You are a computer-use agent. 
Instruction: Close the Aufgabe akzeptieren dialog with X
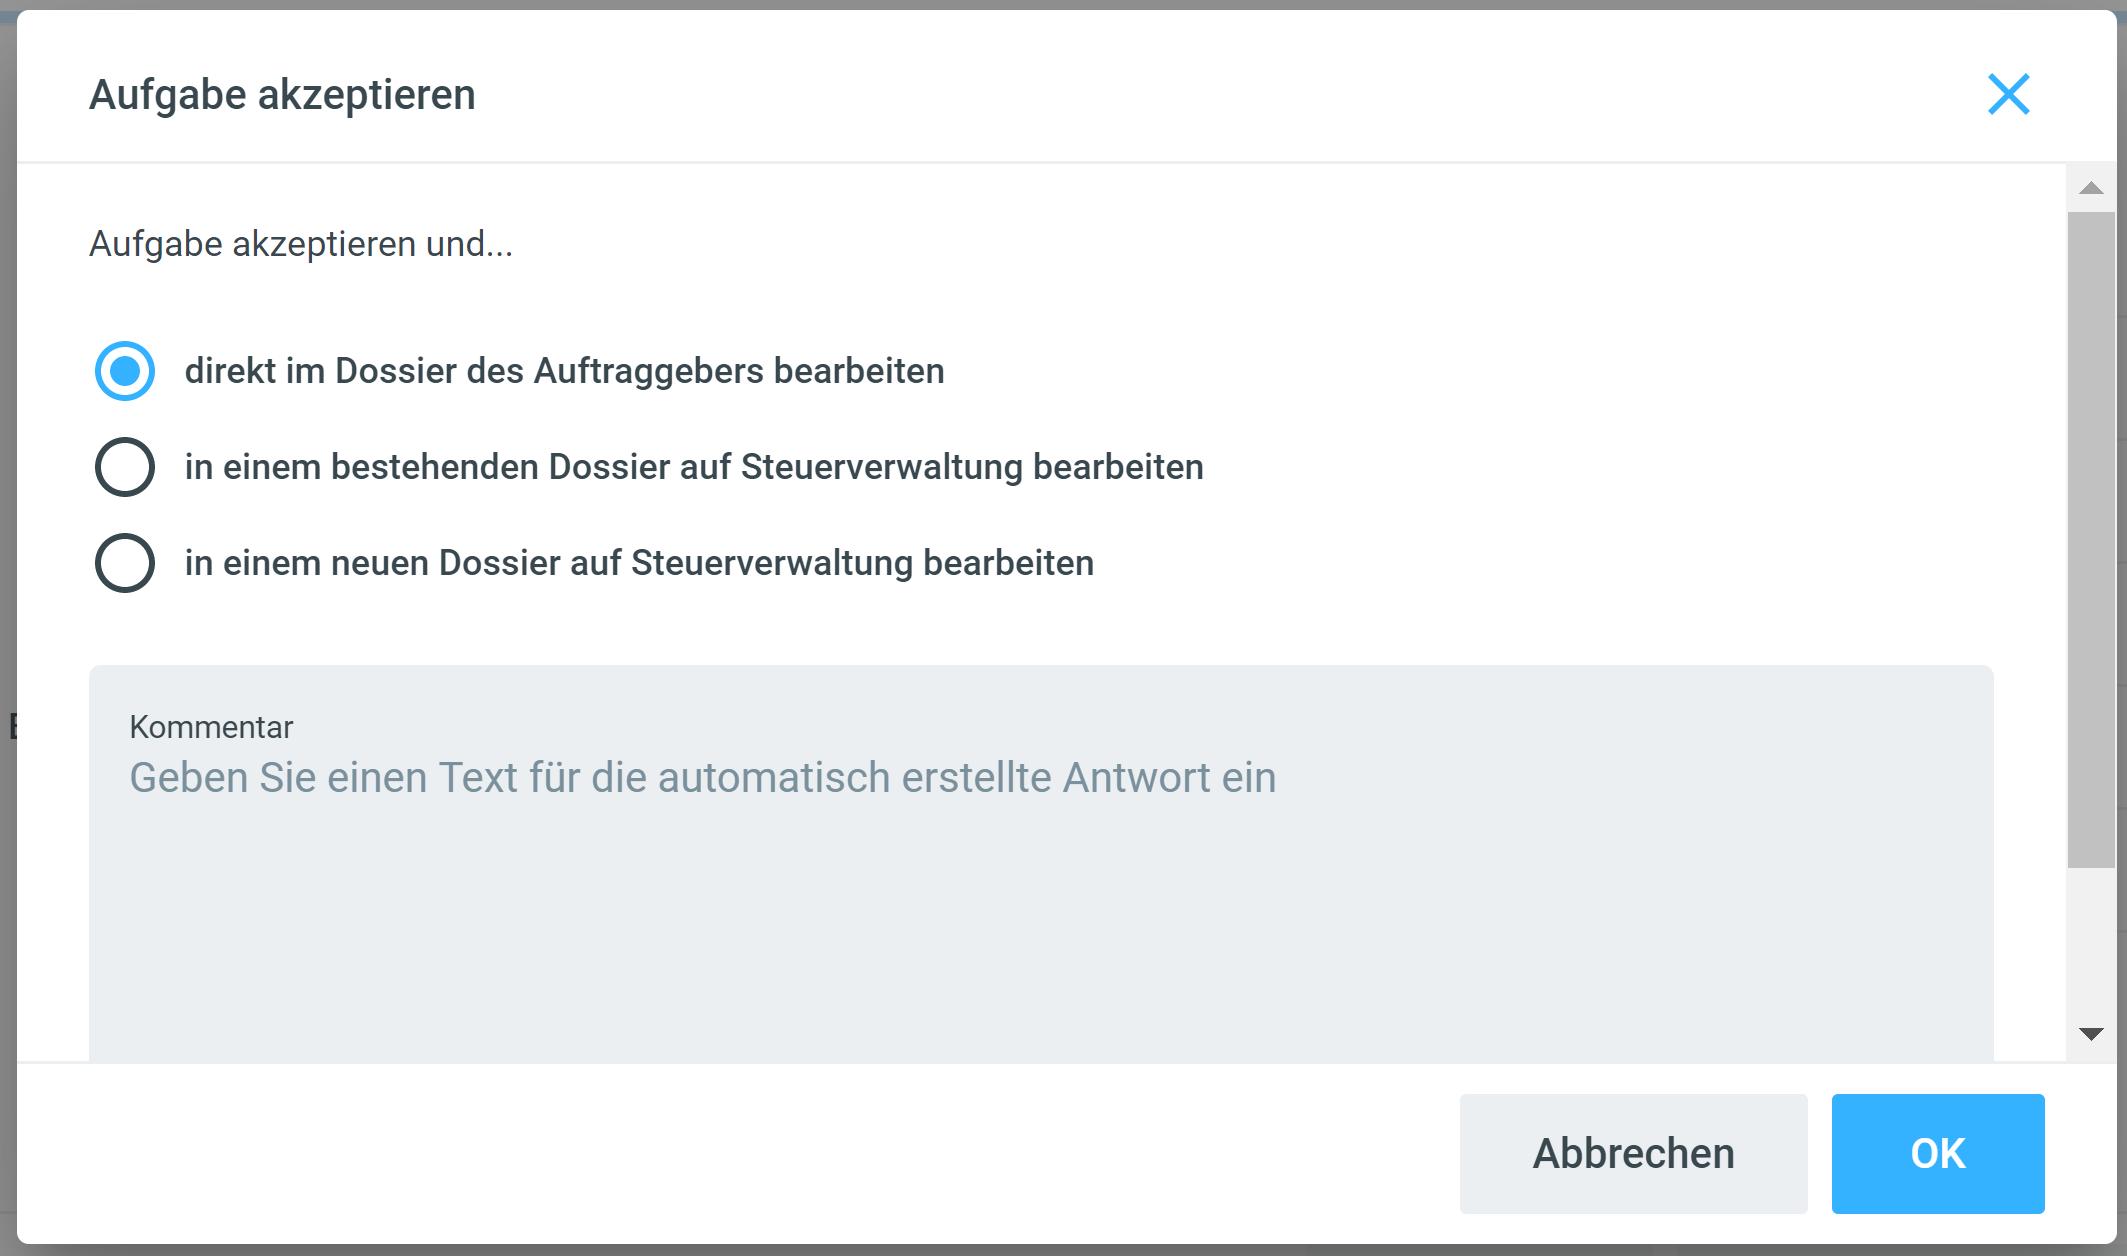coord(2008,95)
